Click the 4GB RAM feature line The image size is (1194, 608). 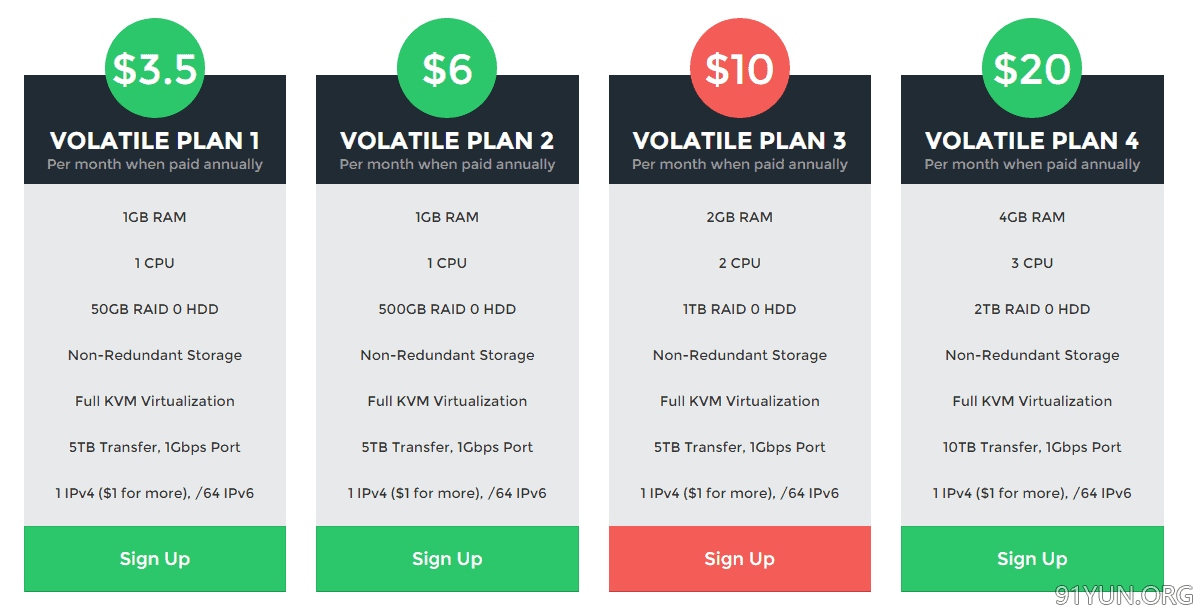(x=1032, y=217)
